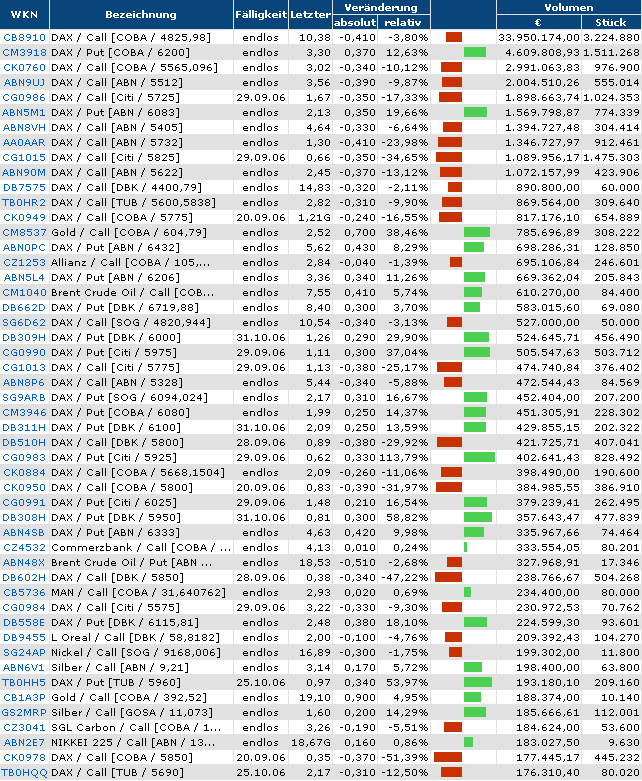Open WKN link ABN5M1

[x=24, y=113]
